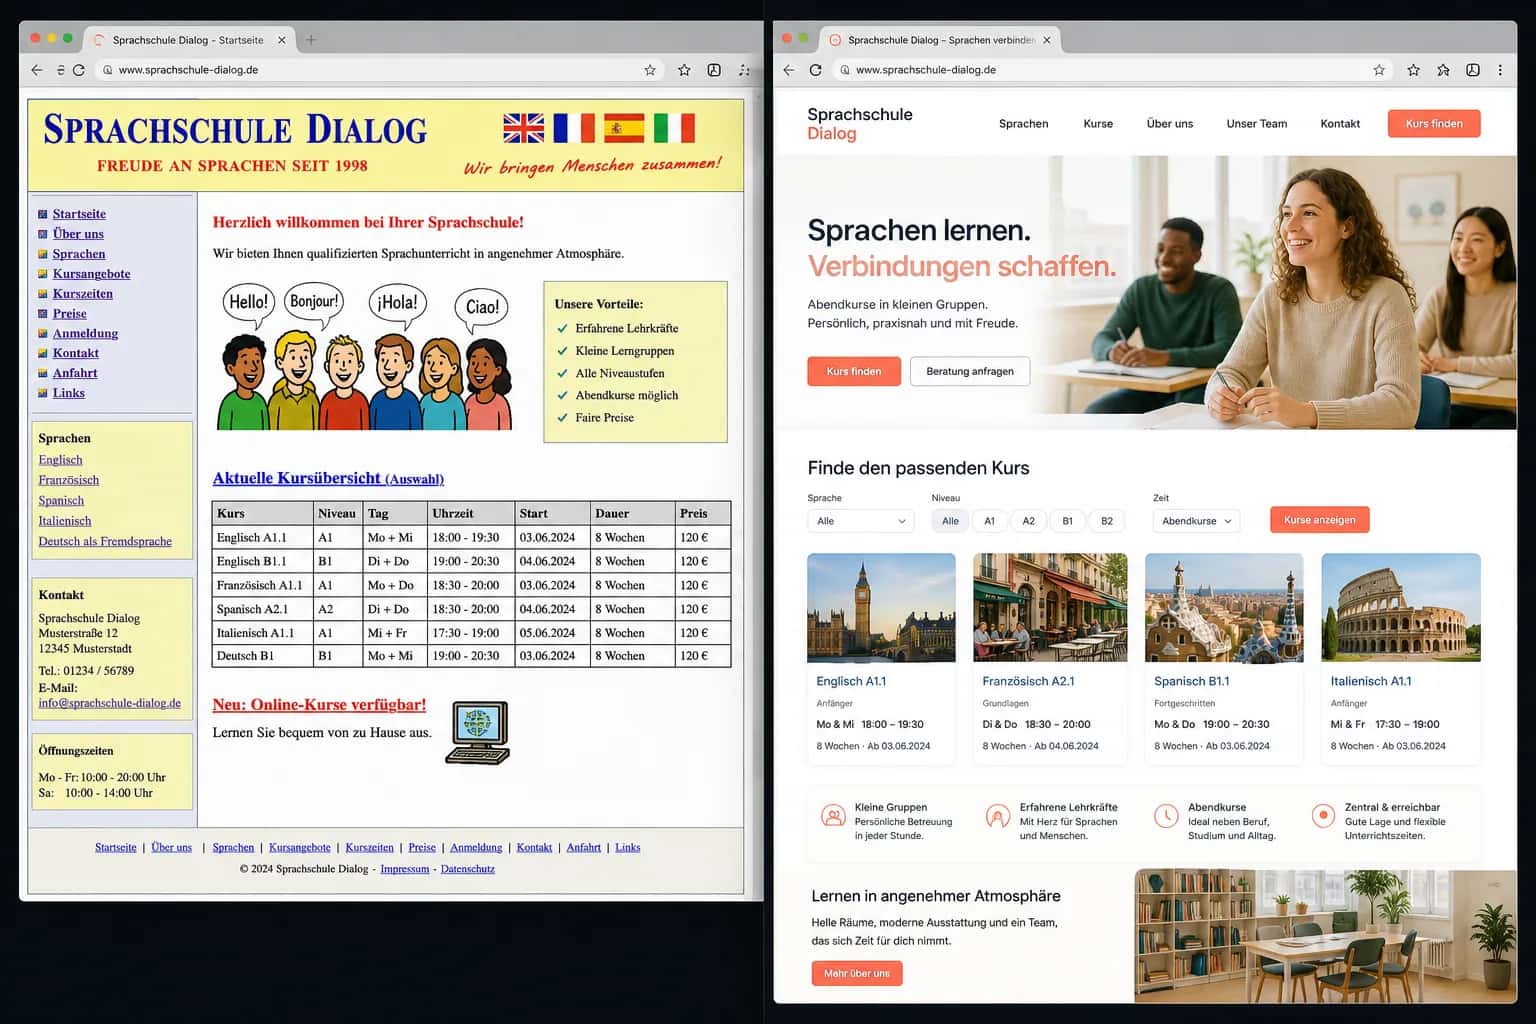Screen dimensions: 1536x1024
Task: Click Beratung anfragen button
Action: (x=970, y=371)
